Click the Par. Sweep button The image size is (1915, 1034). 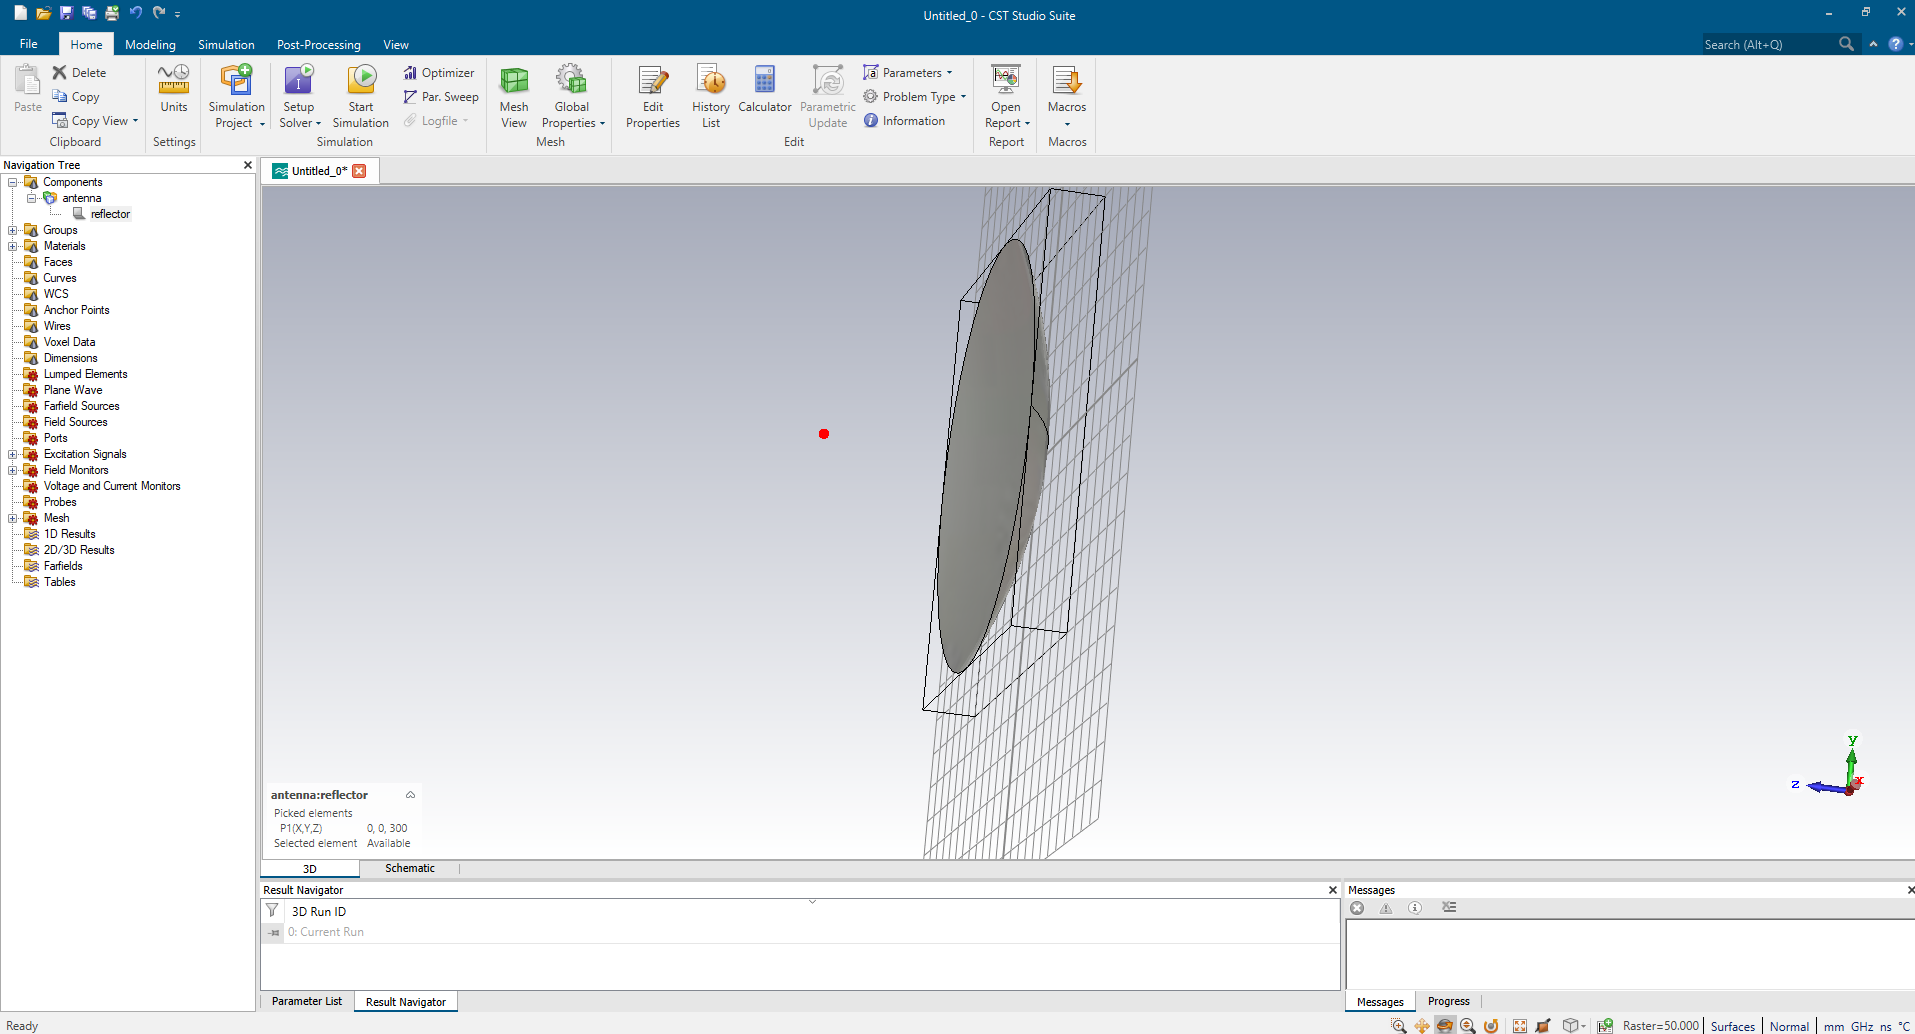point(441,97)
